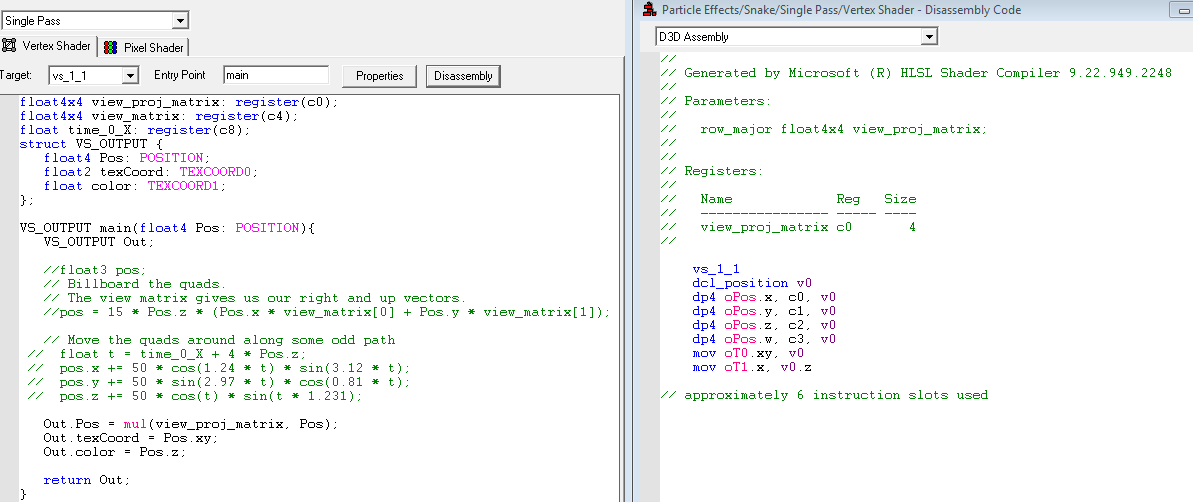This screenshot has height=502, width=1193.
Task: Click the 'dcl_position v0' assembly line
Action: pos(748,283)
